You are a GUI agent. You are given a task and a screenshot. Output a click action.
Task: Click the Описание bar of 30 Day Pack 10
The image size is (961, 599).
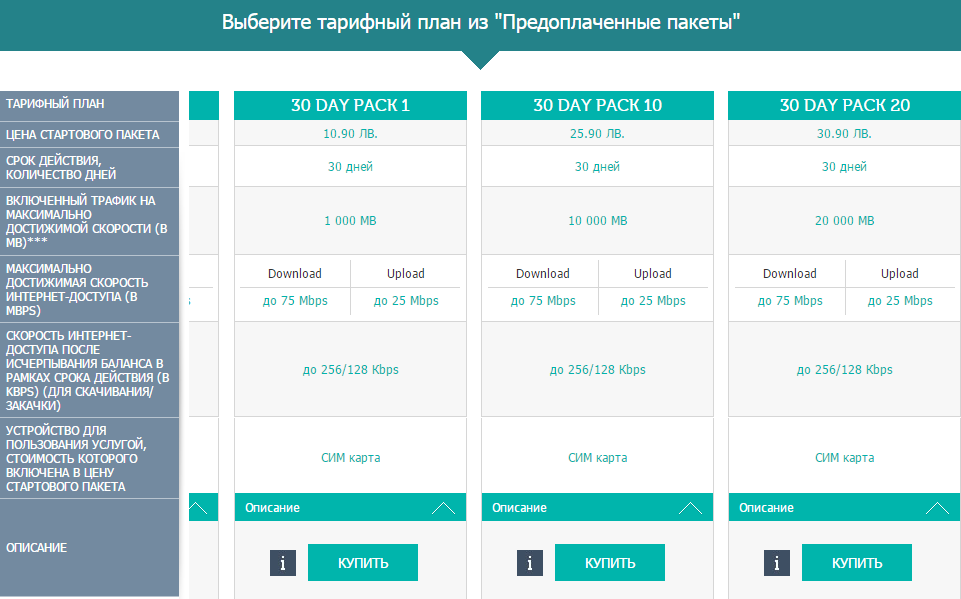[598, 507]
